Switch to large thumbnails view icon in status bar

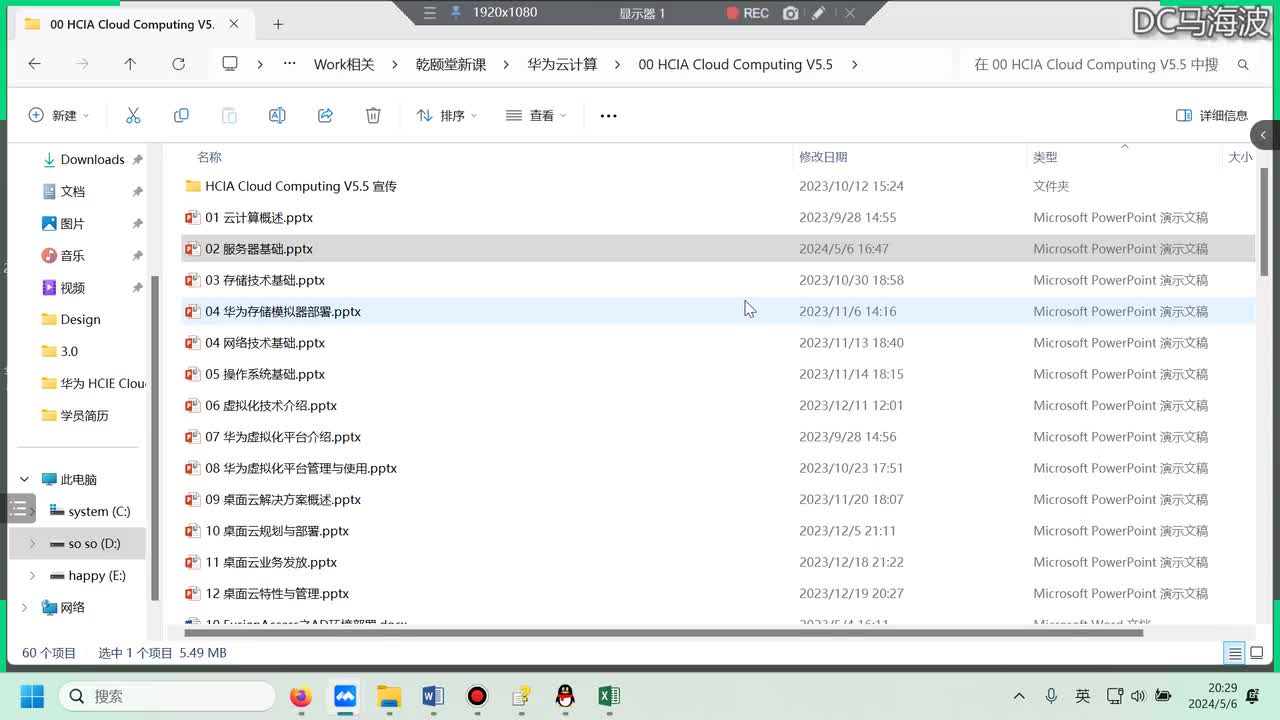coord(1258,653)
